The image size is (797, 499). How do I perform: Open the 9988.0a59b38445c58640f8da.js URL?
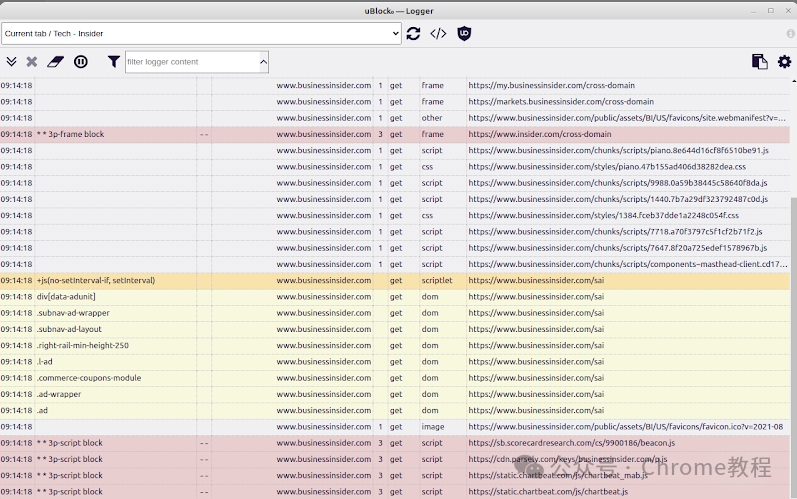[x=618, y=183]
